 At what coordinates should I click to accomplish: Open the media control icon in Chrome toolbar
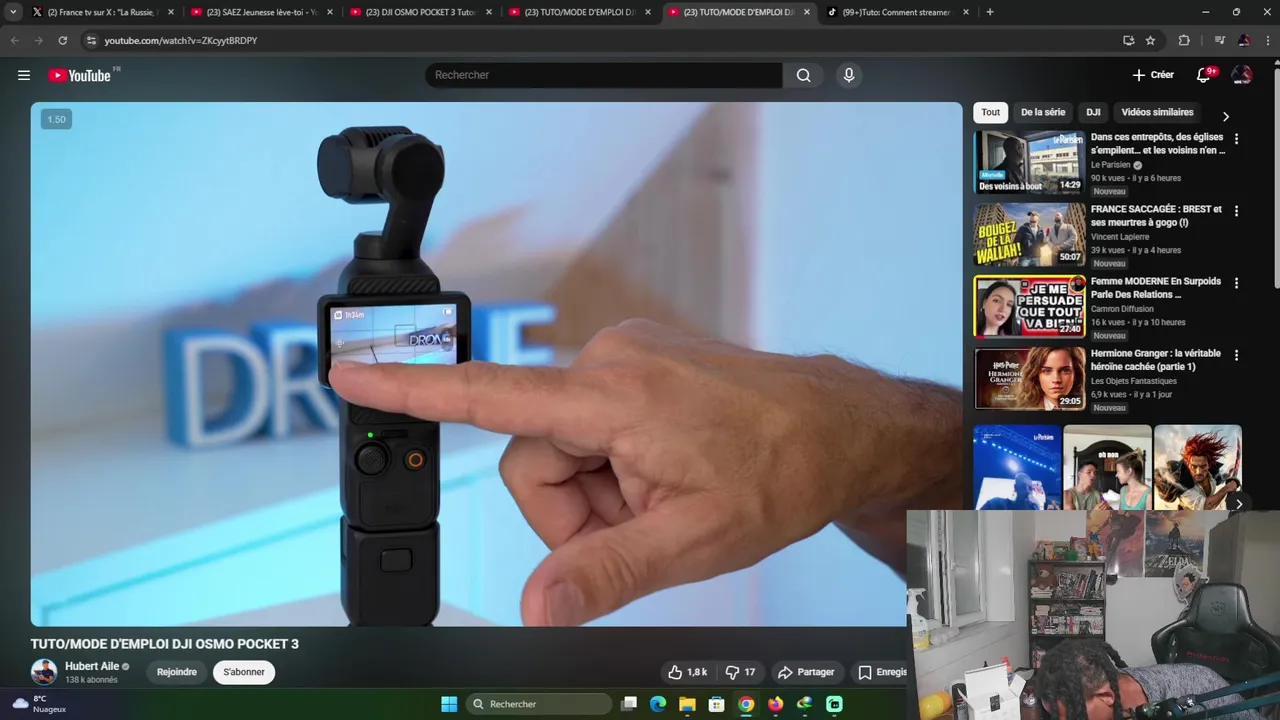pyautogui.click(x=1219, y=40)
